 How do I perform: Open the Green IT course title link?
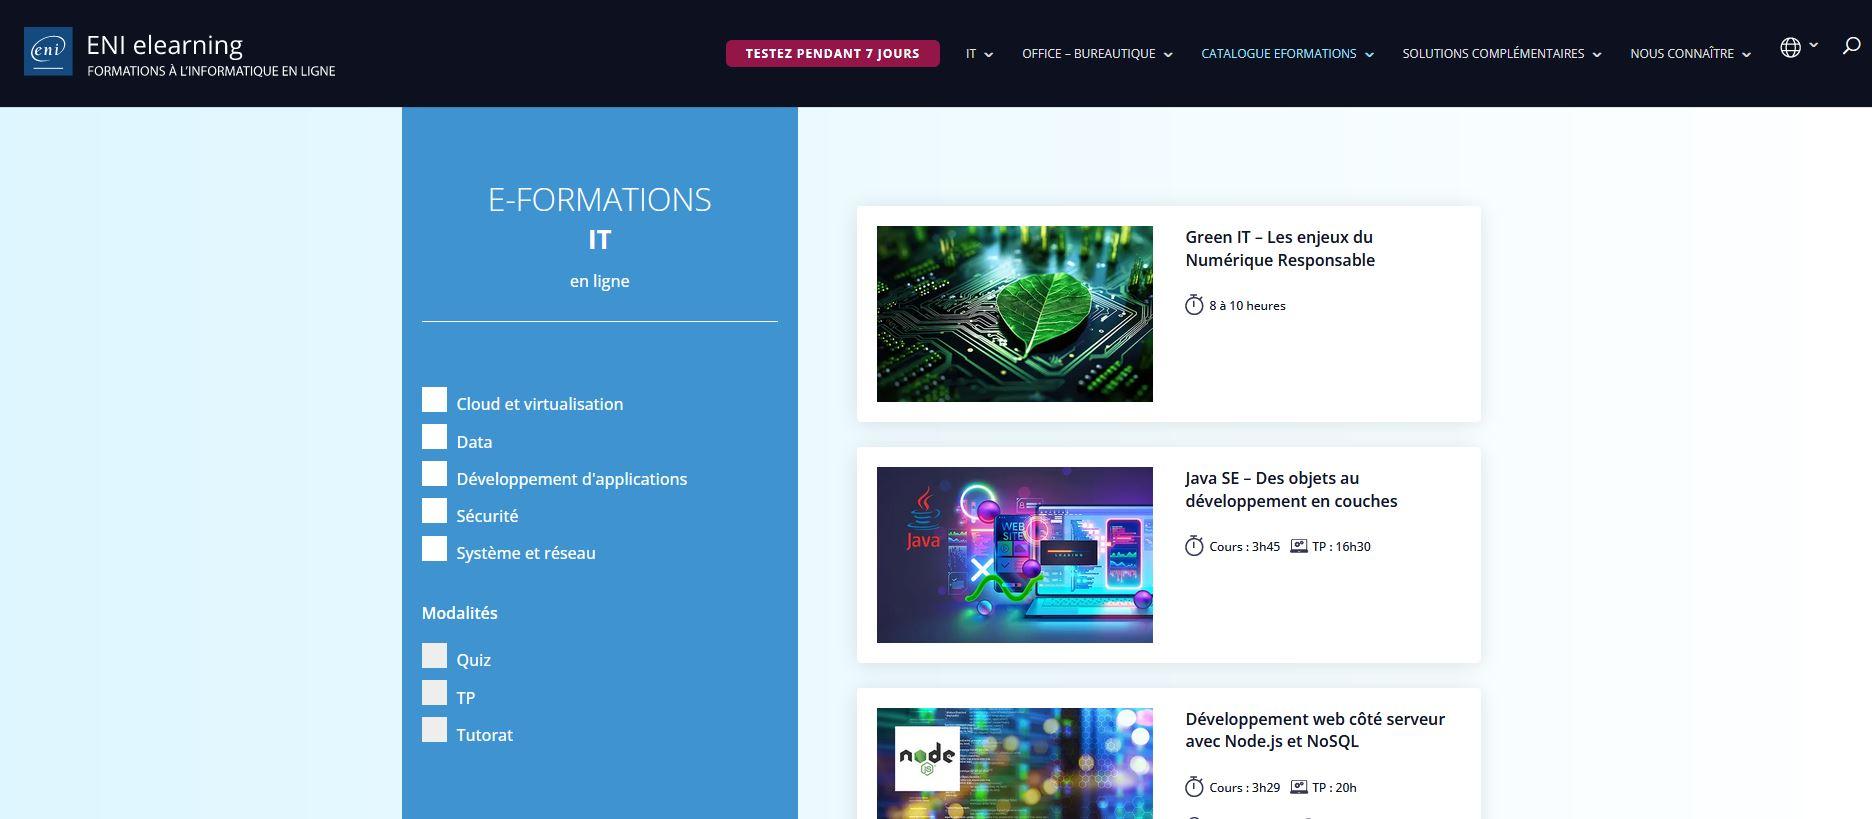pos(1280,248)
